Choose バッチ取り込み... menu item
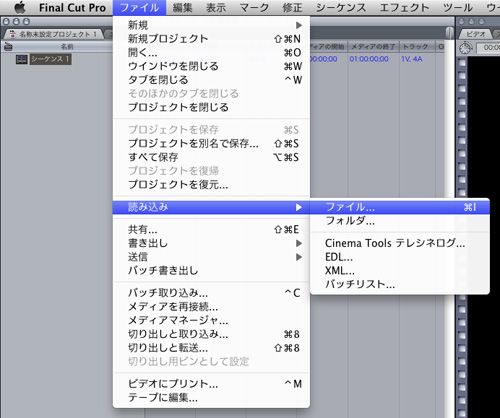The width and height of the screenshot is (500, 418). point(211,293)
